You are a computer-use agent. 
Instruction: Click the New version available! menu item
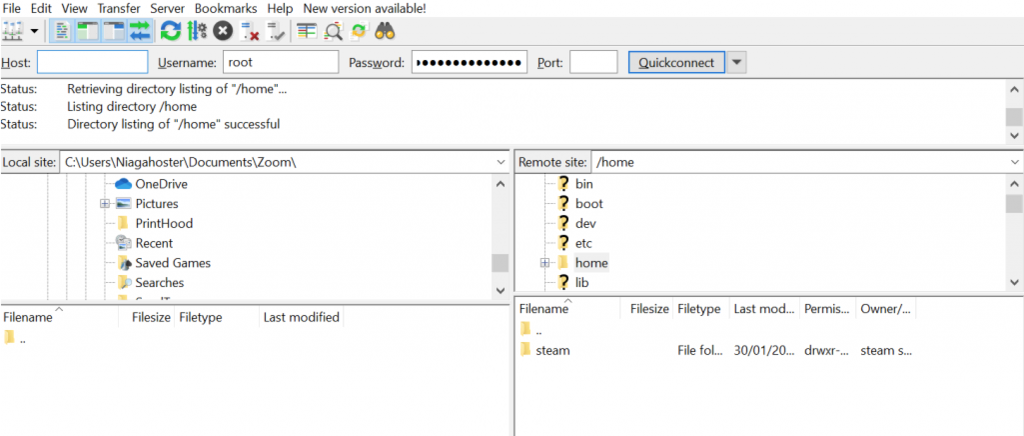365,8
